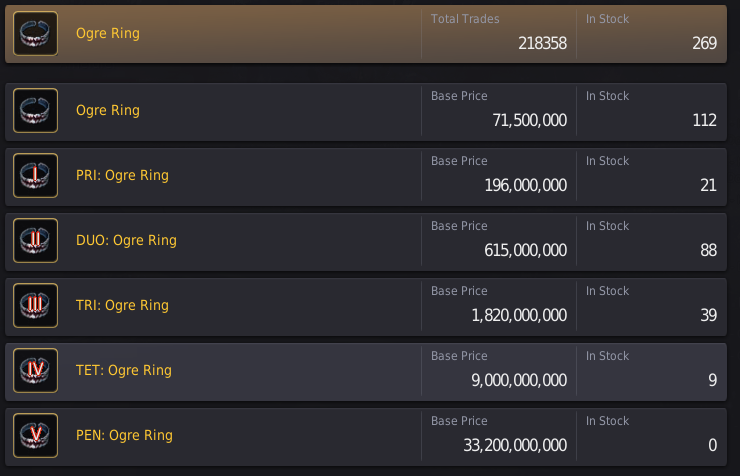Click the 33,200,000,000 base price
Viewport: 740px width, 476px height.
(x=515, y=446)
